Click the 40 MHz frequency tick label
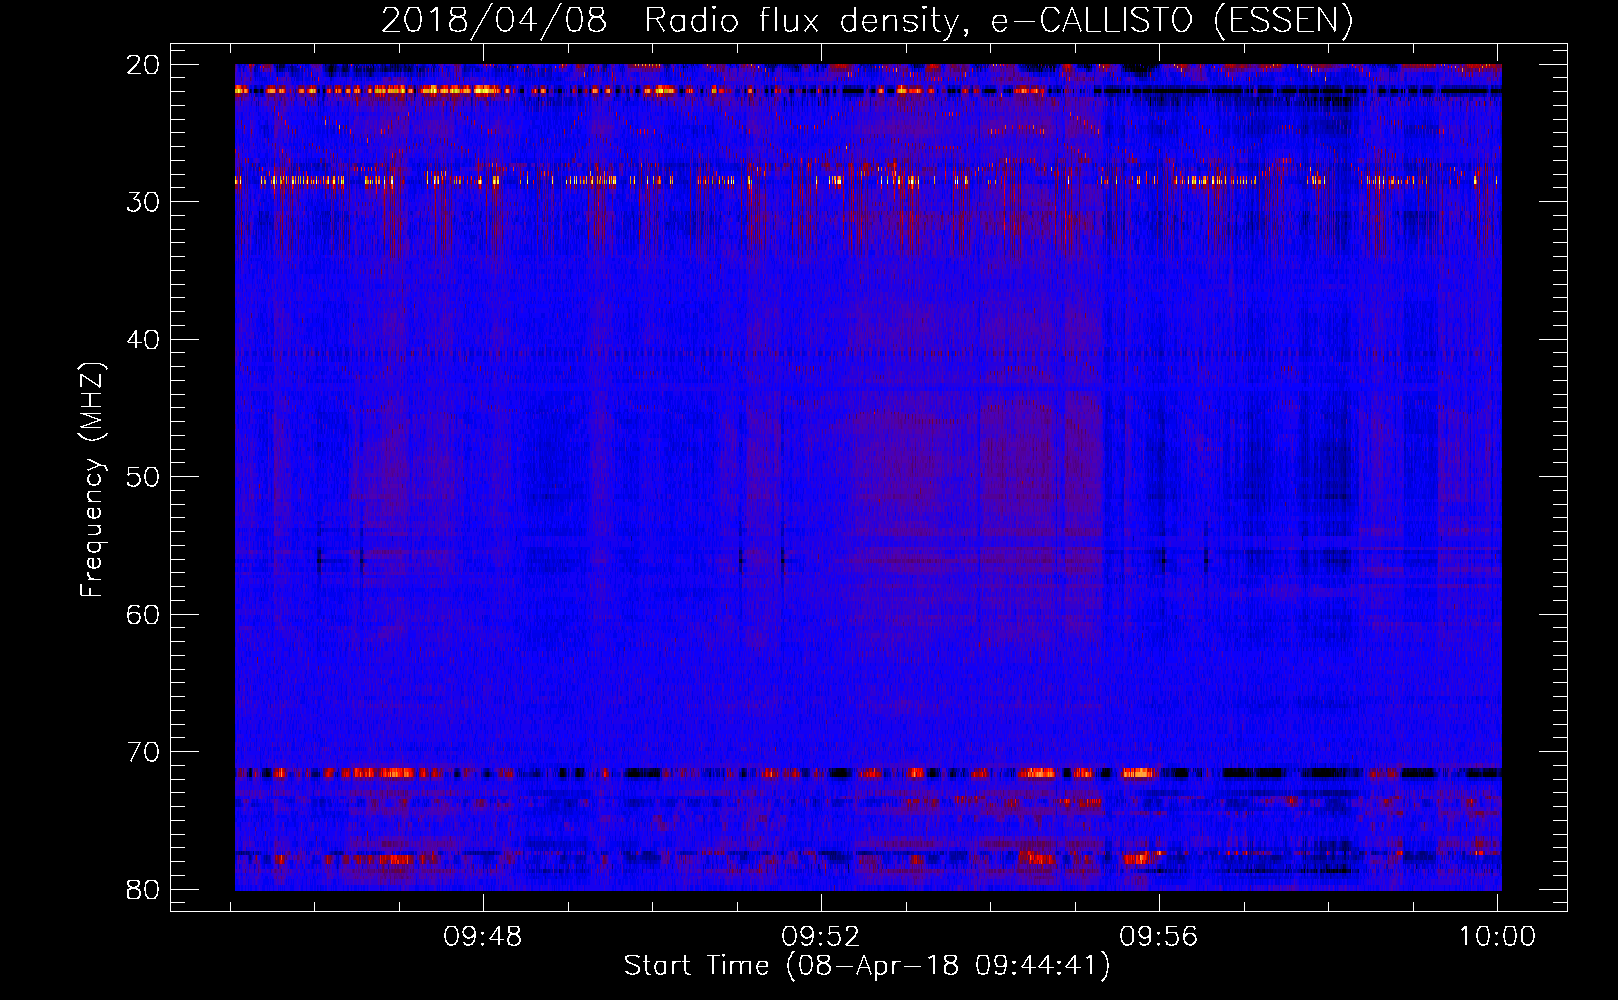The width and height of the screenshot is (1618, 1000). click(x=143, y=340)
